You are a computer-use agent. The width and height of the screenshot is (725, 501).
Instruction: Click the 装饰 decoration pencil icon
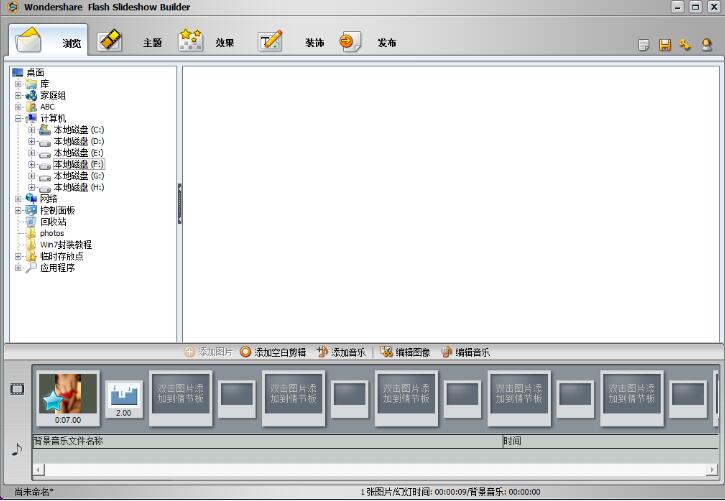click(x=270, y=41)
